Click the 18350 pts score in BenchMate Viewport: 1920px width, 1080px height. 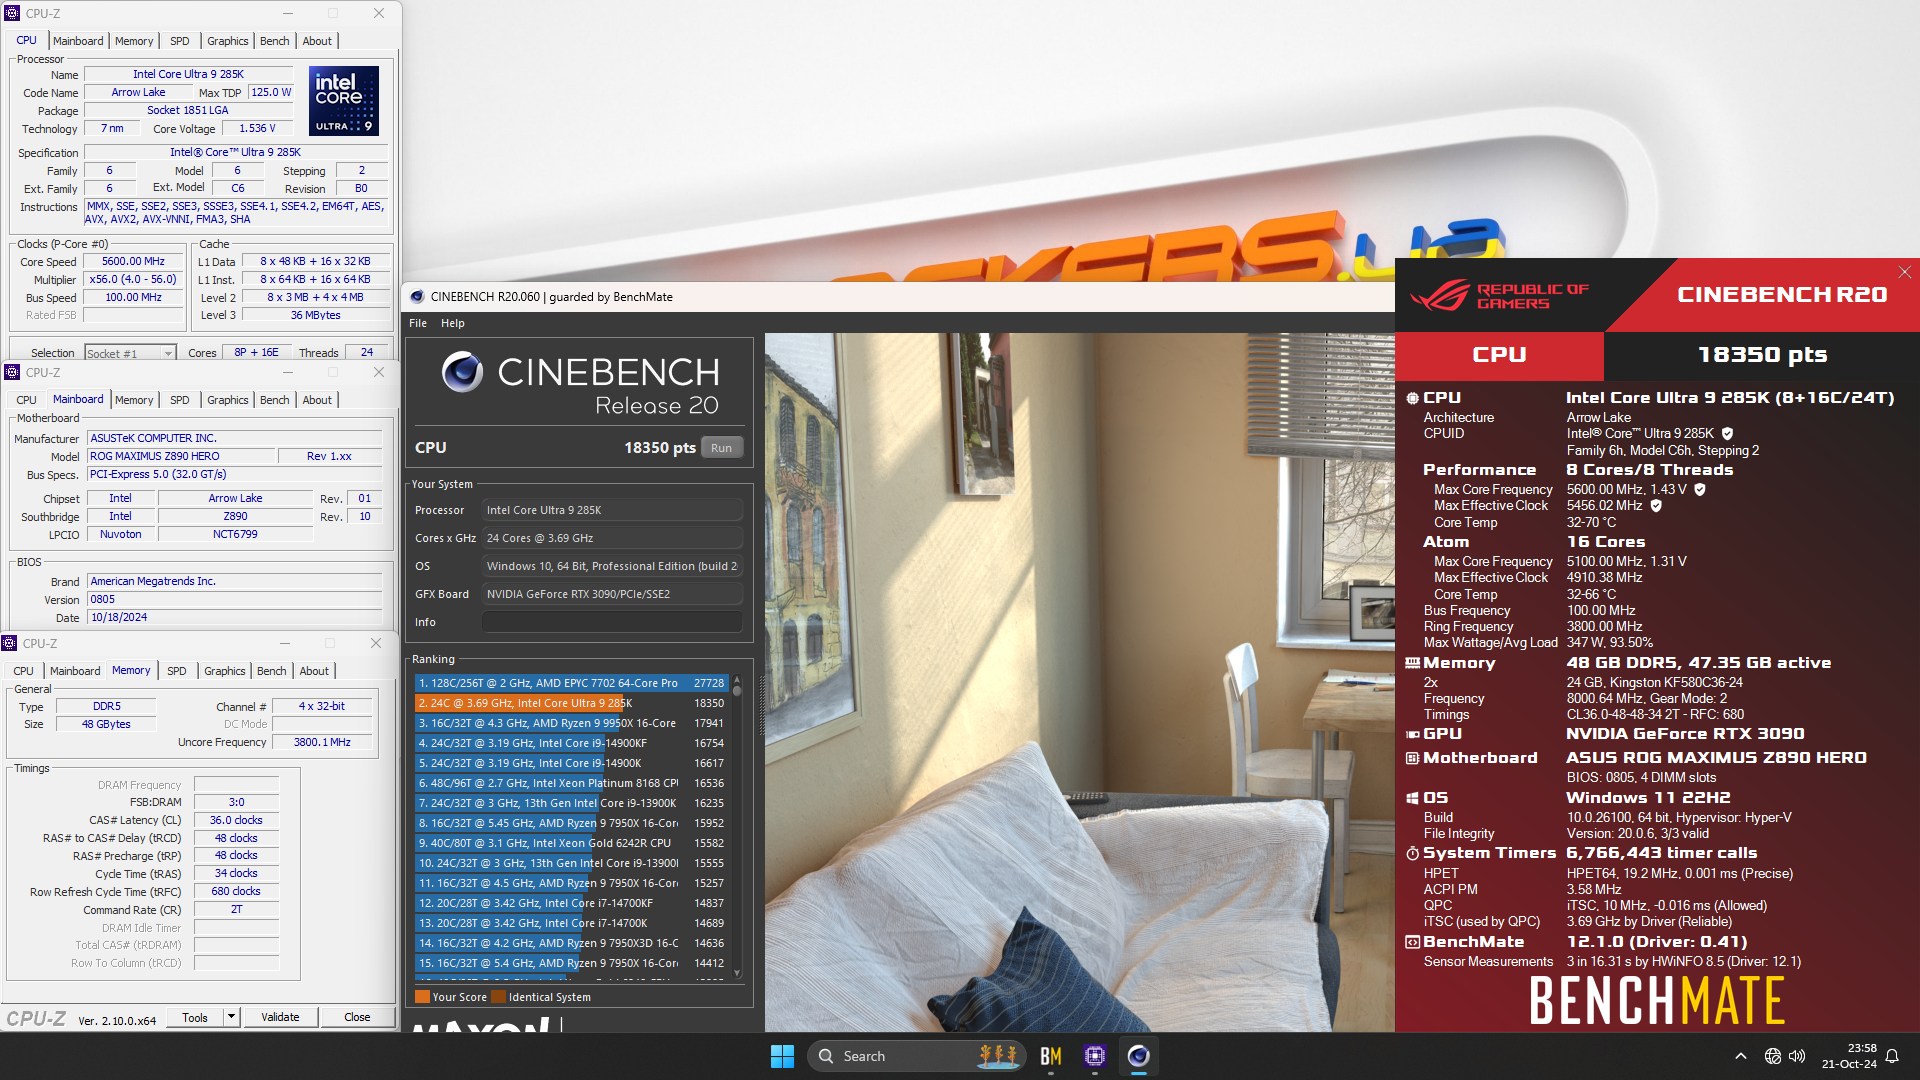[x=1762, y=354]
